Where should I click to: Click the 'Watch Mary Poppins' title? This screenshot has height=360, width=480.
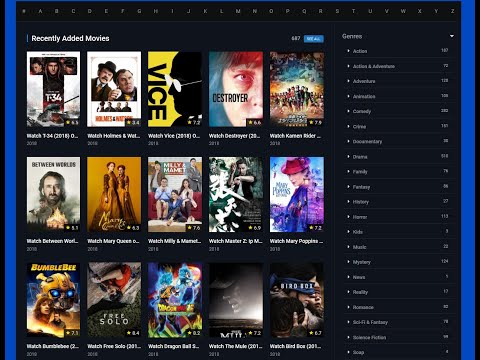click(296, 241)
